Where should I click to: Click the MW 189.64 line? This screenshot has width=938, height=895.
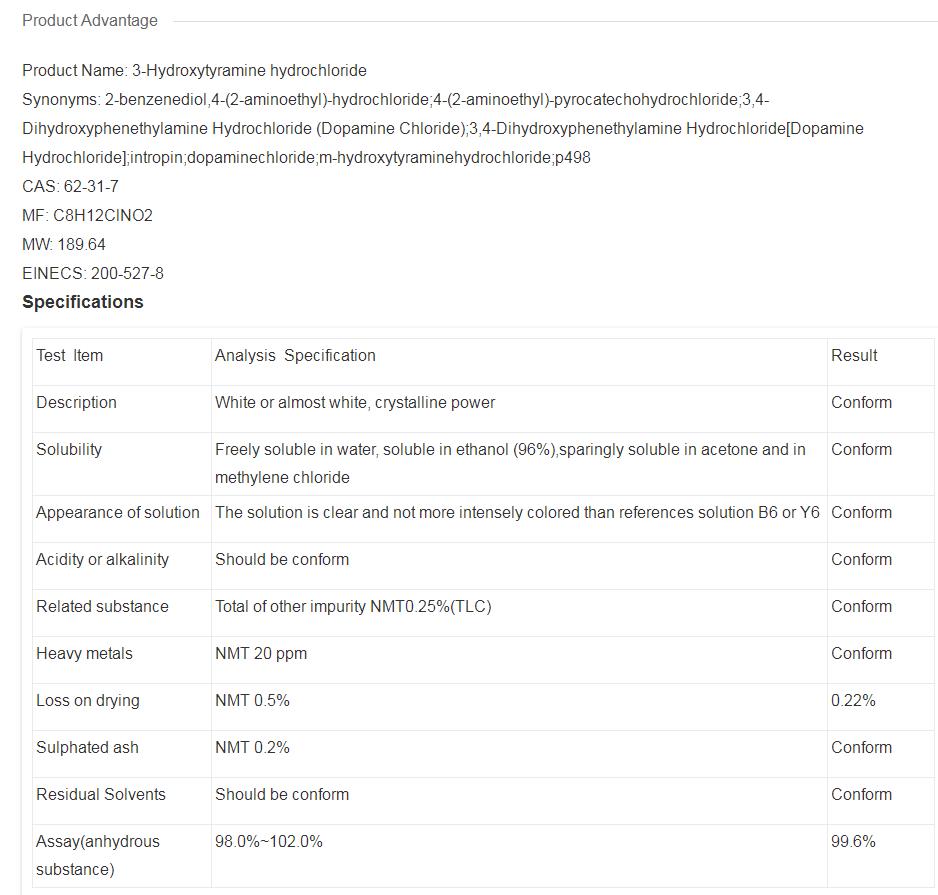(x=64, y=245)
